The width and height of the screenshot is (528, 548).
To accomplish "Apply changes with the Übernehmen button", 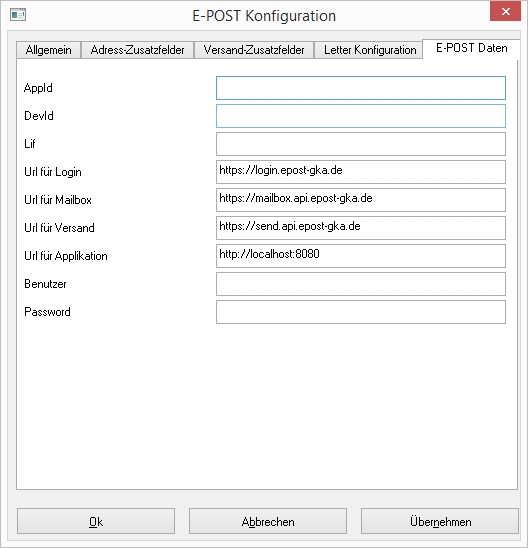I will pos(440,521).
